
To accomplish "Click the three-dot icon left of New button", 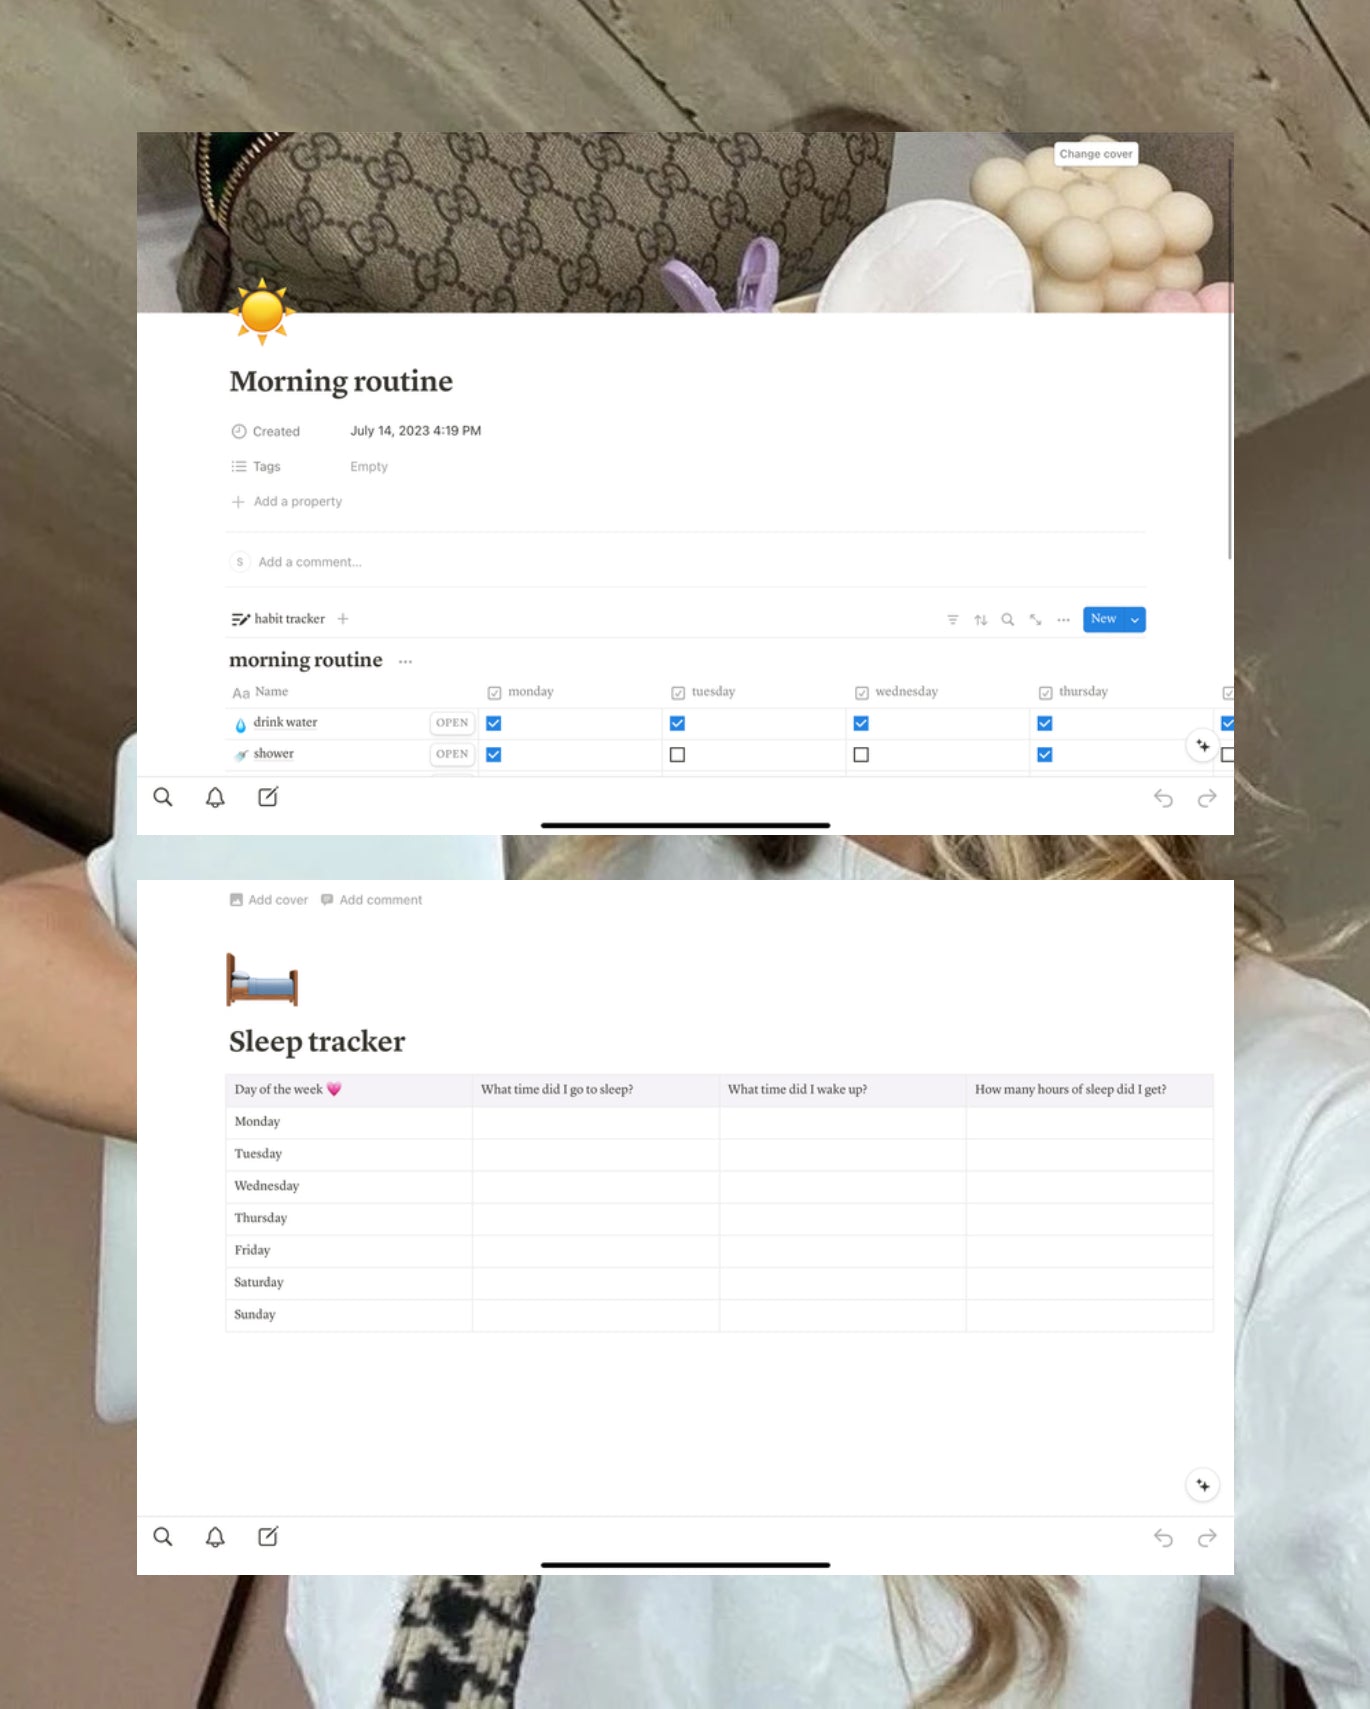I will pos(1063,620).
